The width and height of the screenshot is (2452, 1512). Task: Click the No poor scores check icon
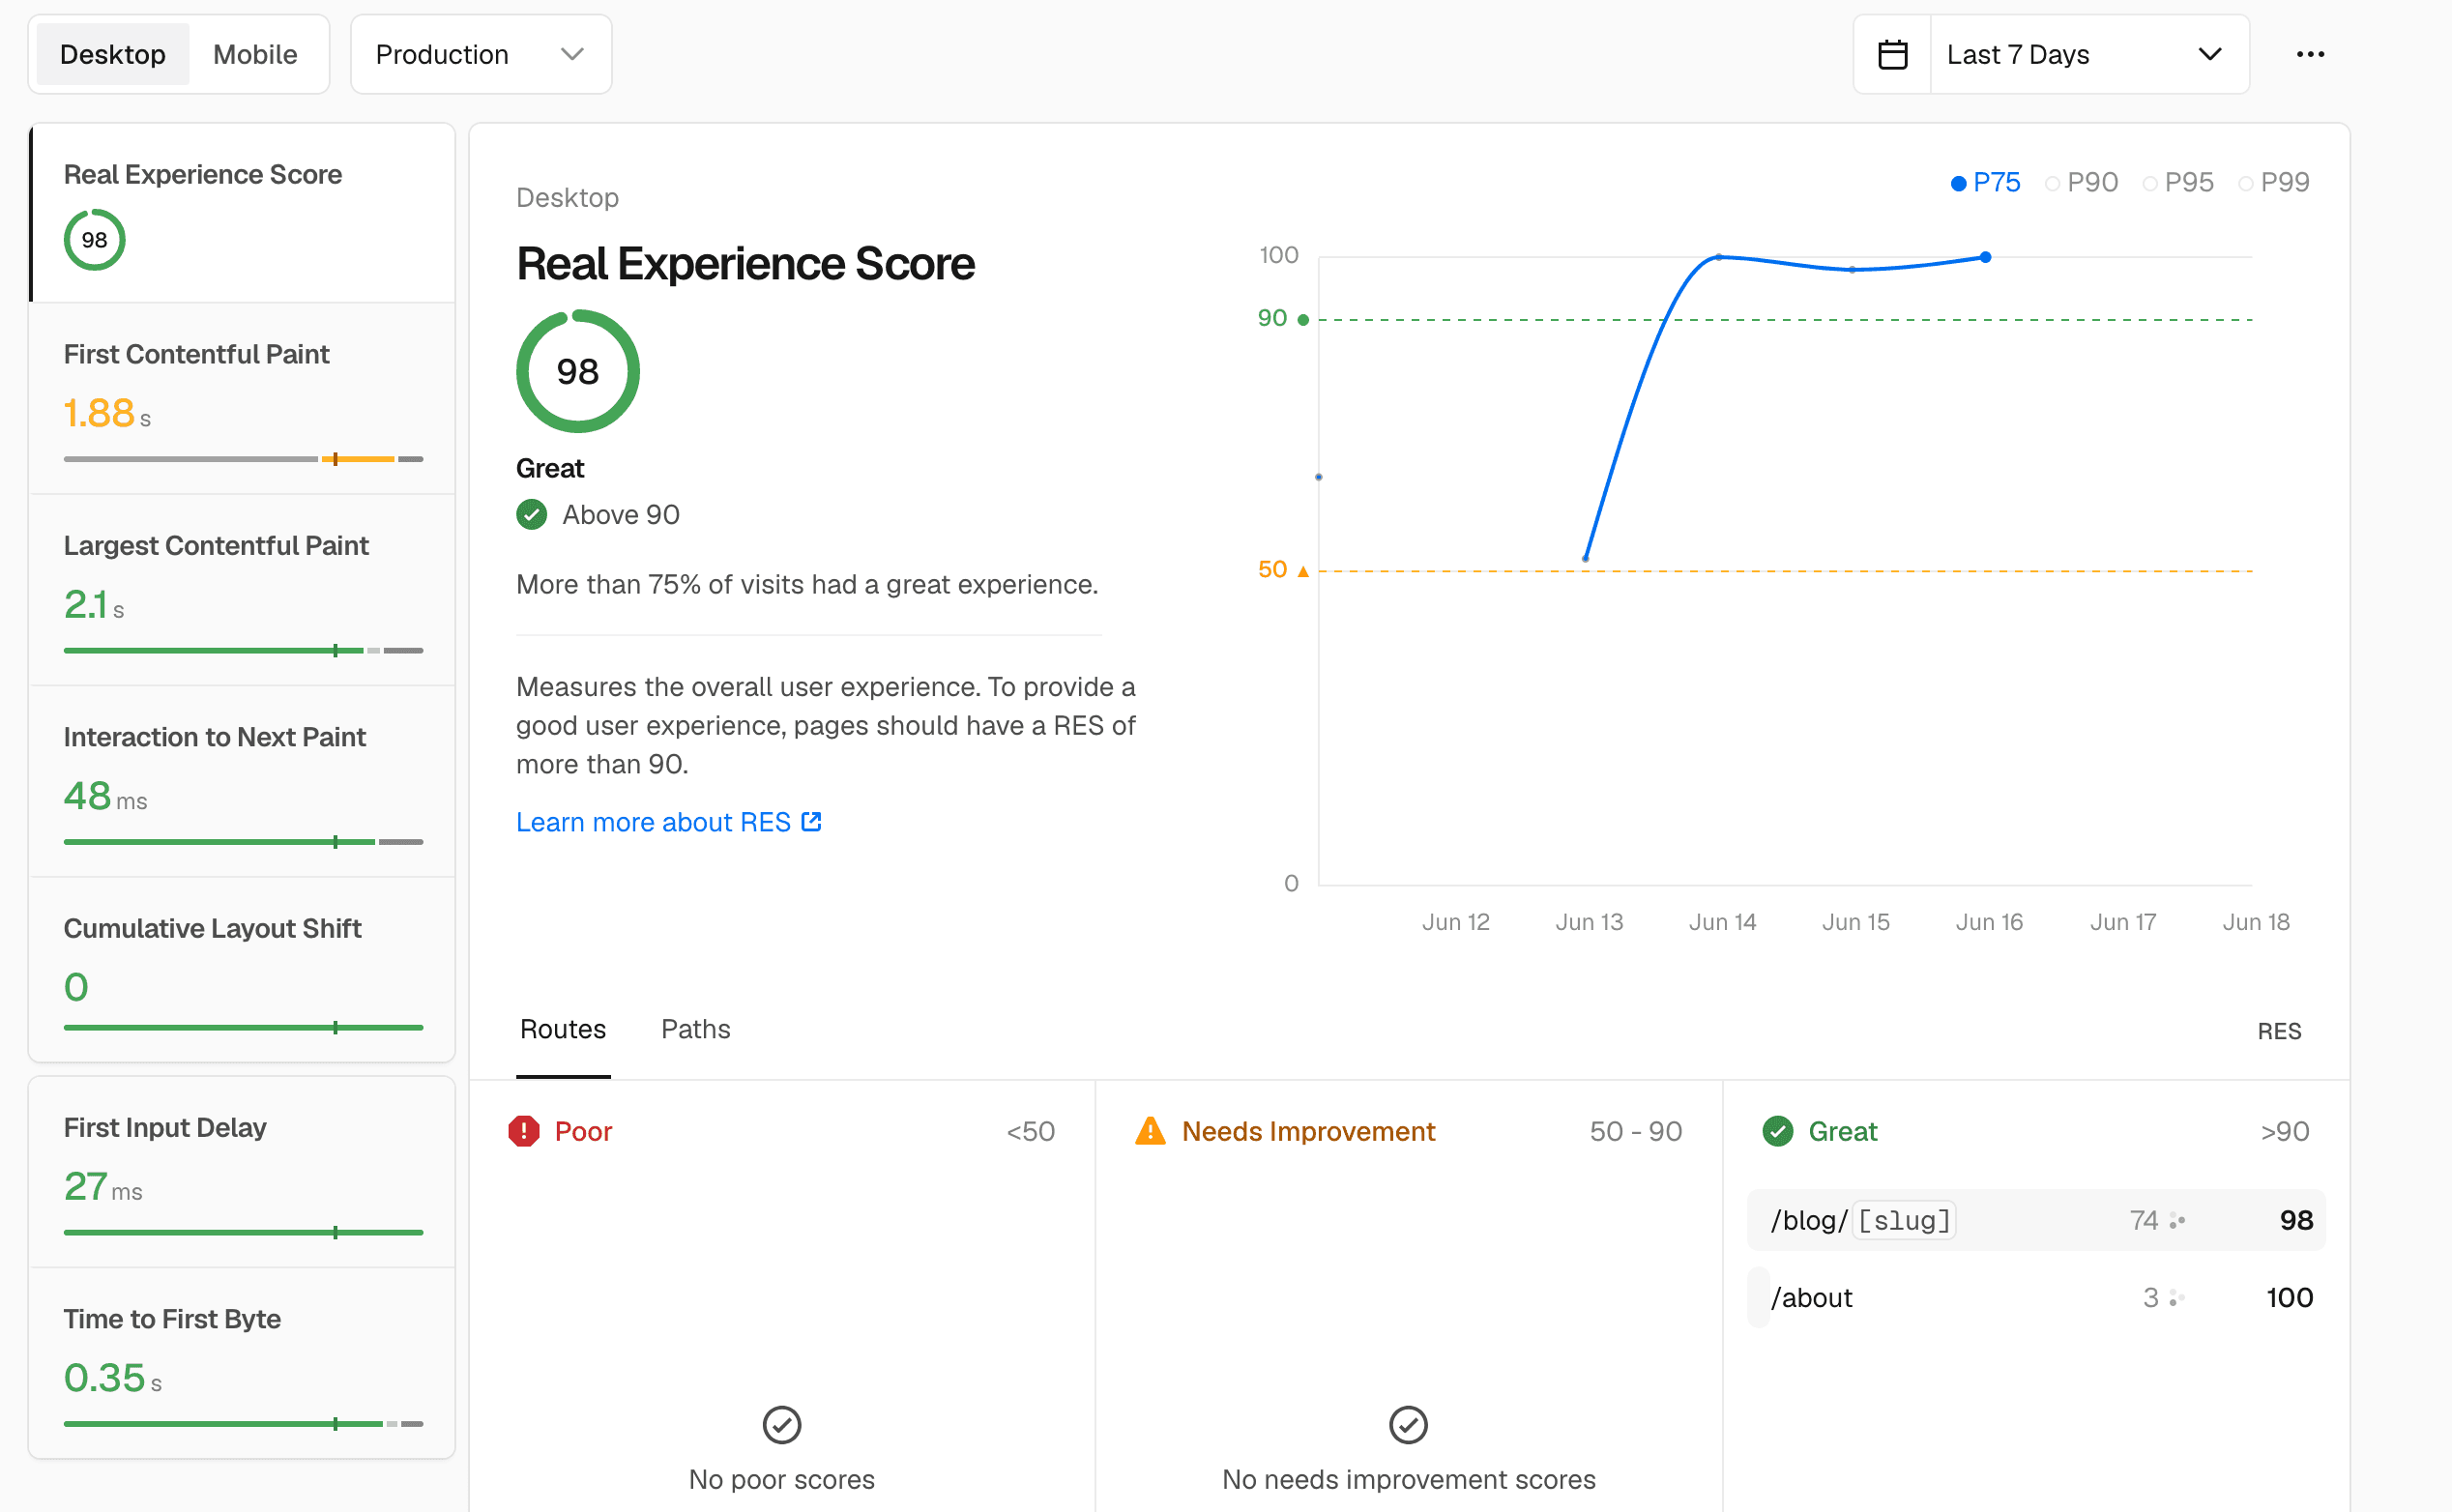pyautogui.click(x=782, y=1424)
